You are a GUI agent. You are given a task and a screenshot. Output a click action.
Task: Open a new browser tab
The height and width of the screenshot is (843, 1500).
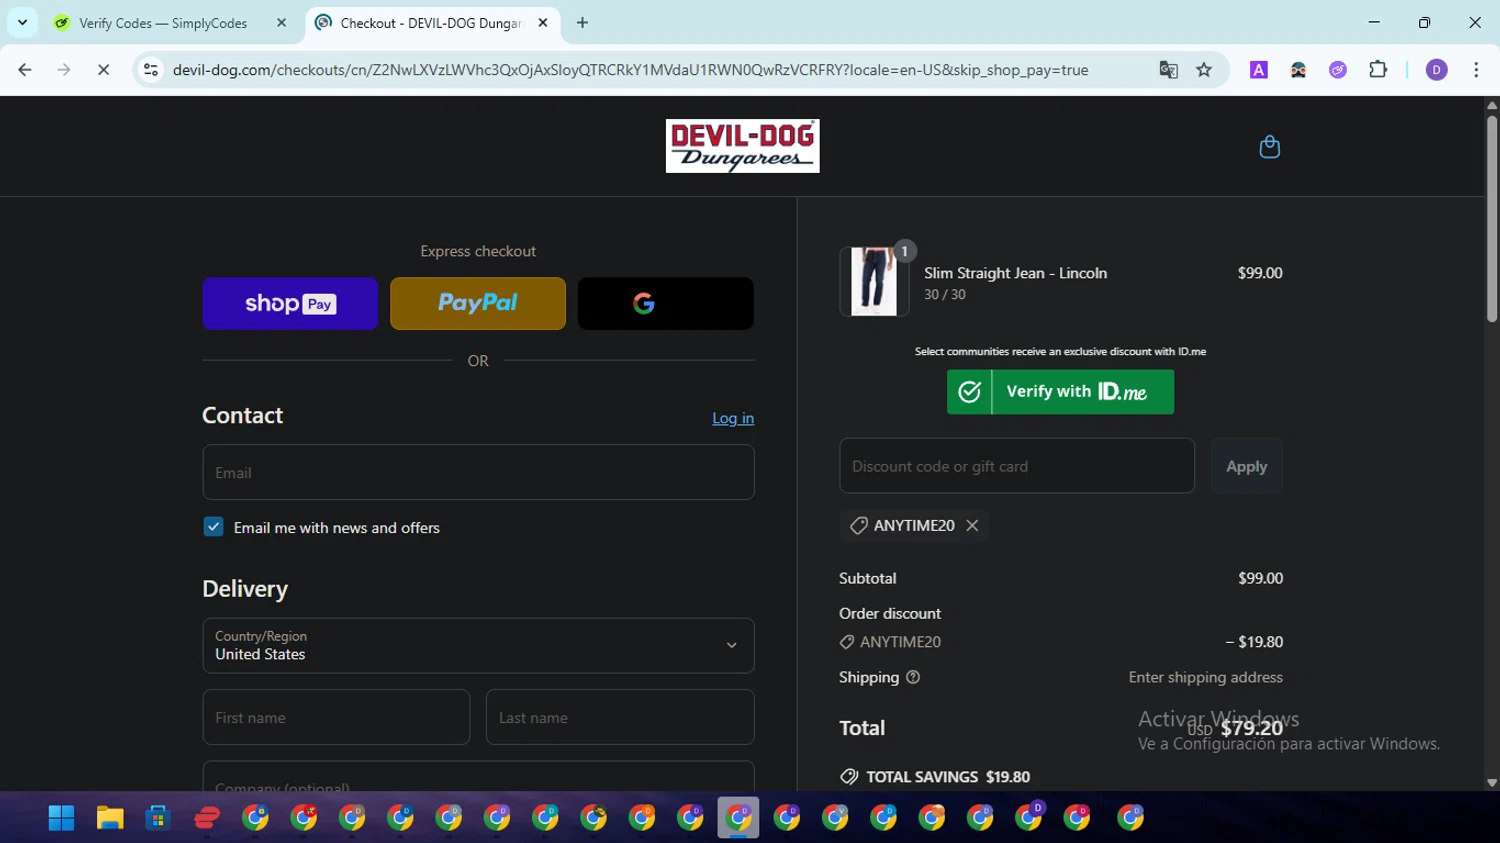coord(582,23)
